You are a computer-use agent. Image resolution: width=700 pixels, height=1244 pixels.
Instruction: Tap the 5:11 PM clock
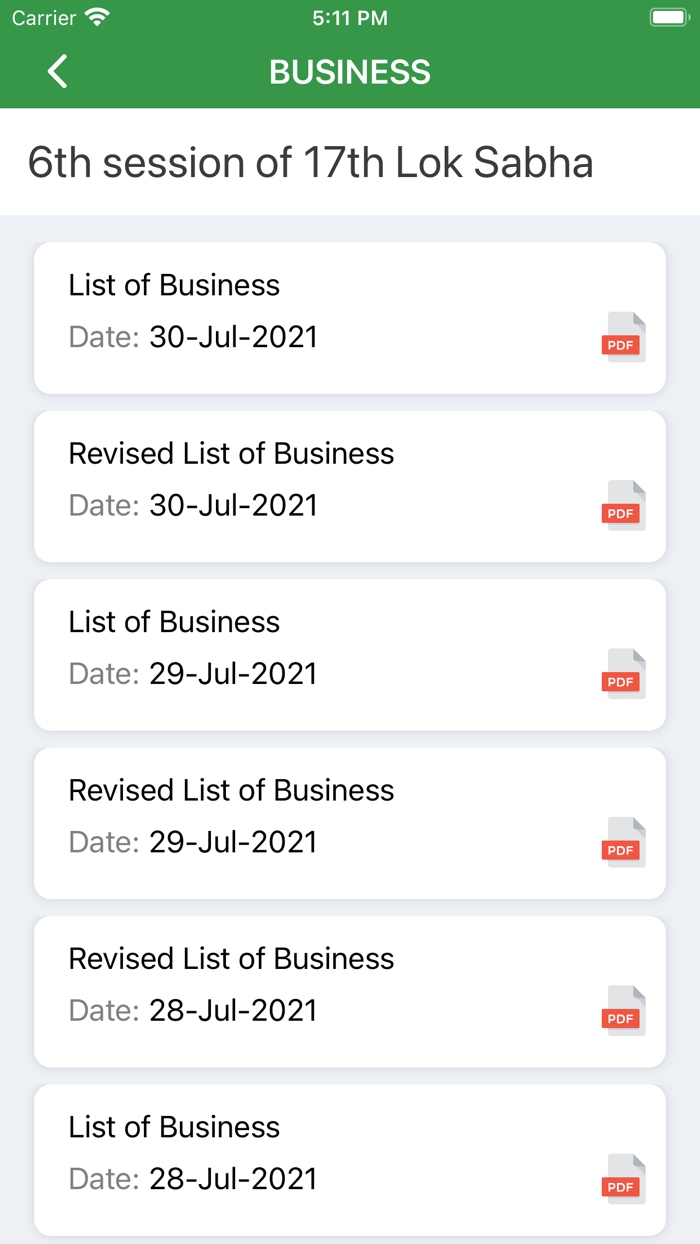350,18
